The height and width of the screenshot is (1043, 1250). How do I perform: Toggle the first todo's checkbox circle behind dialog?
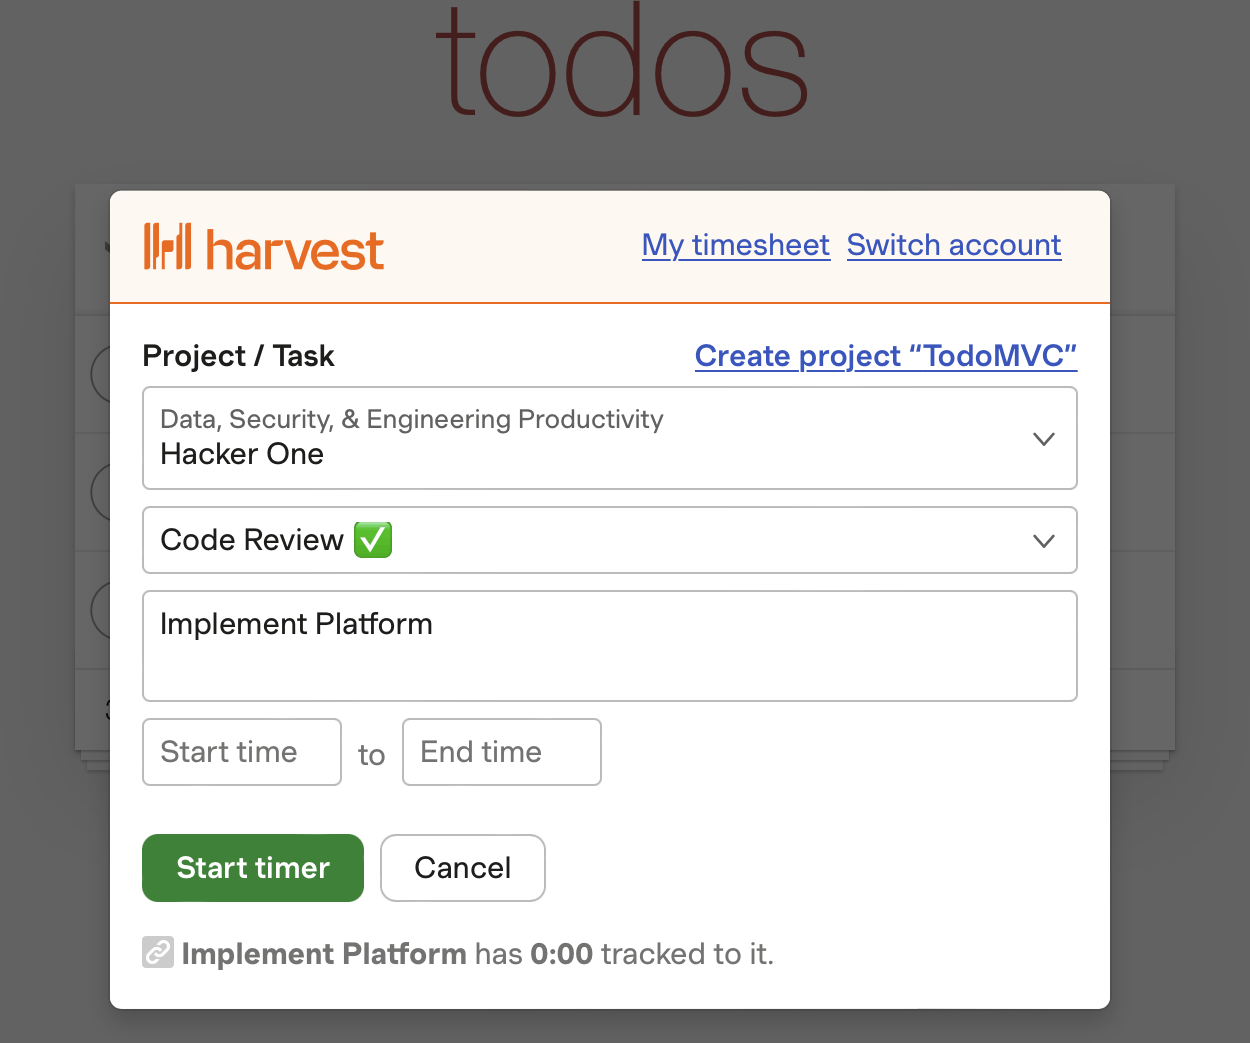[x=99, y=375]
